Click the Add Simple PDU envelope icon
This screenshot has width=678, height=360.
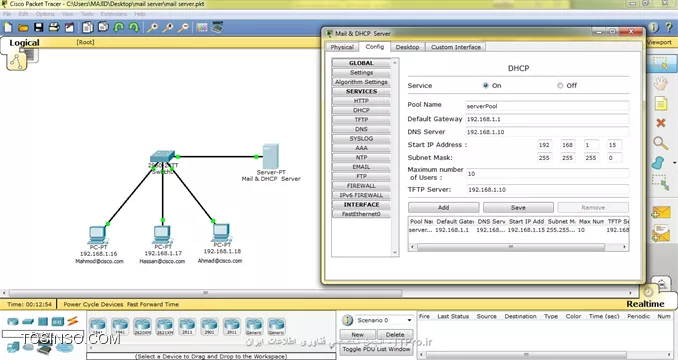(661, 212)
